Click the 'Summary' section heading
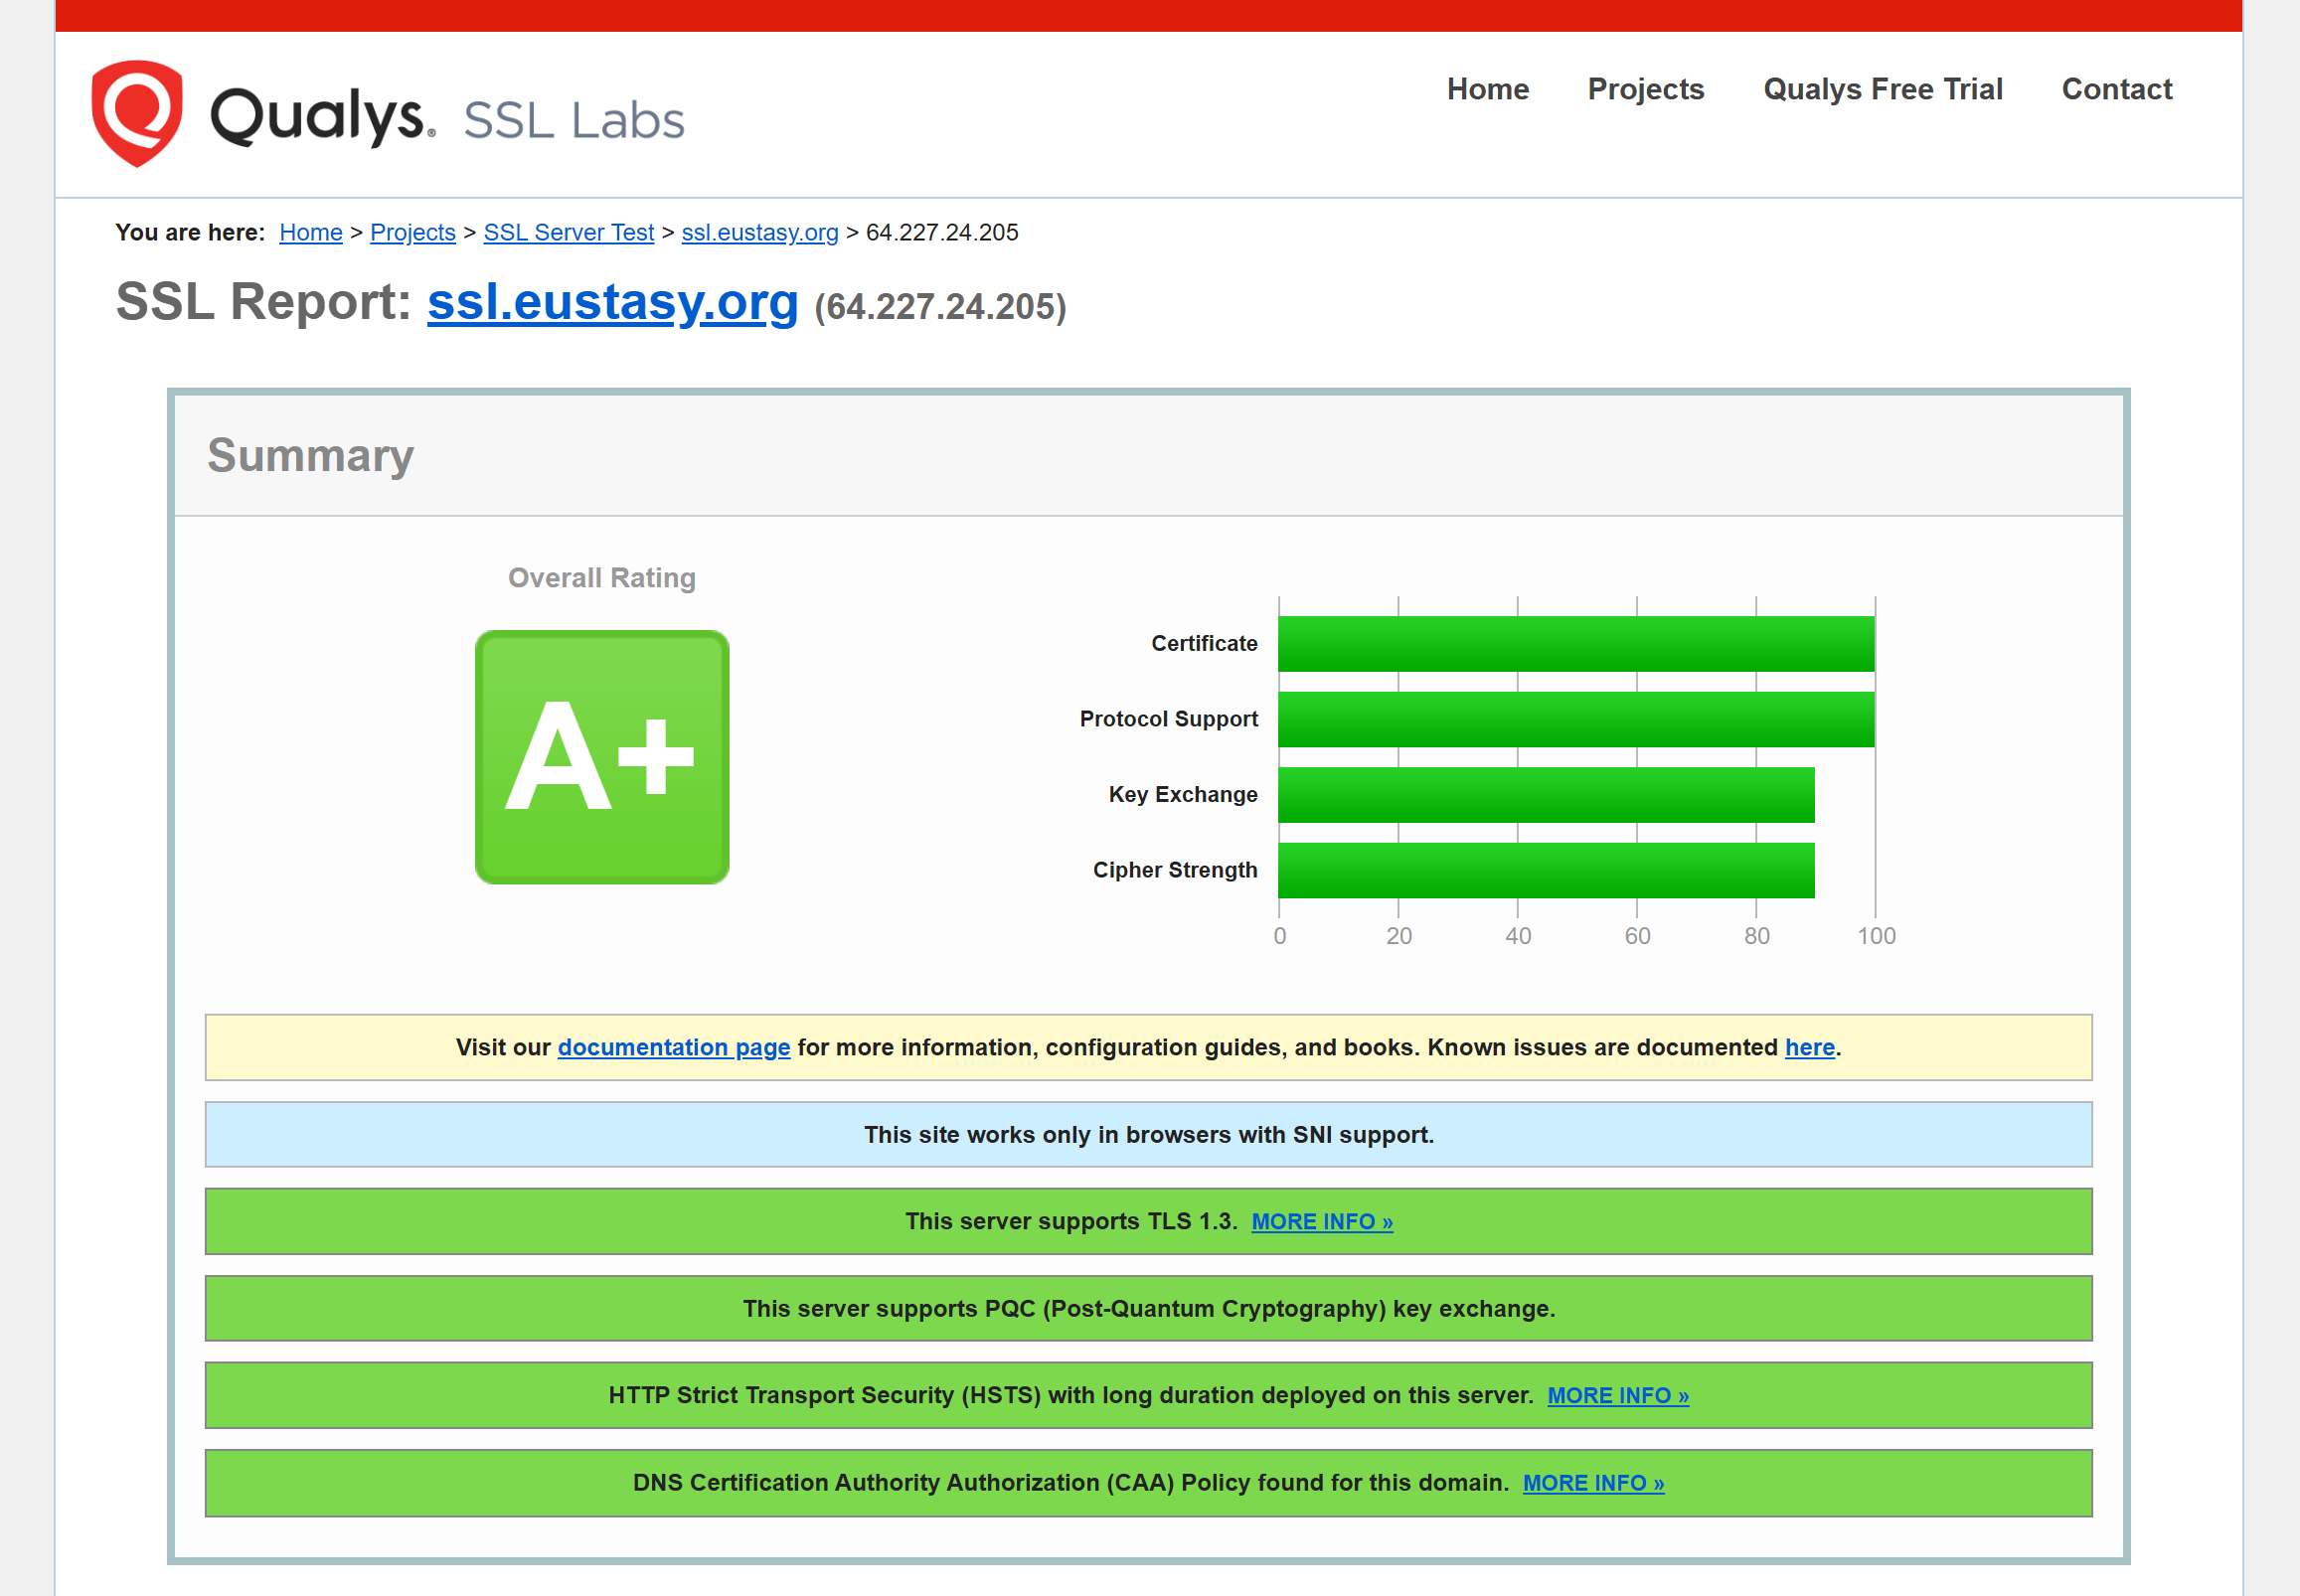 (x=310, y=456)
